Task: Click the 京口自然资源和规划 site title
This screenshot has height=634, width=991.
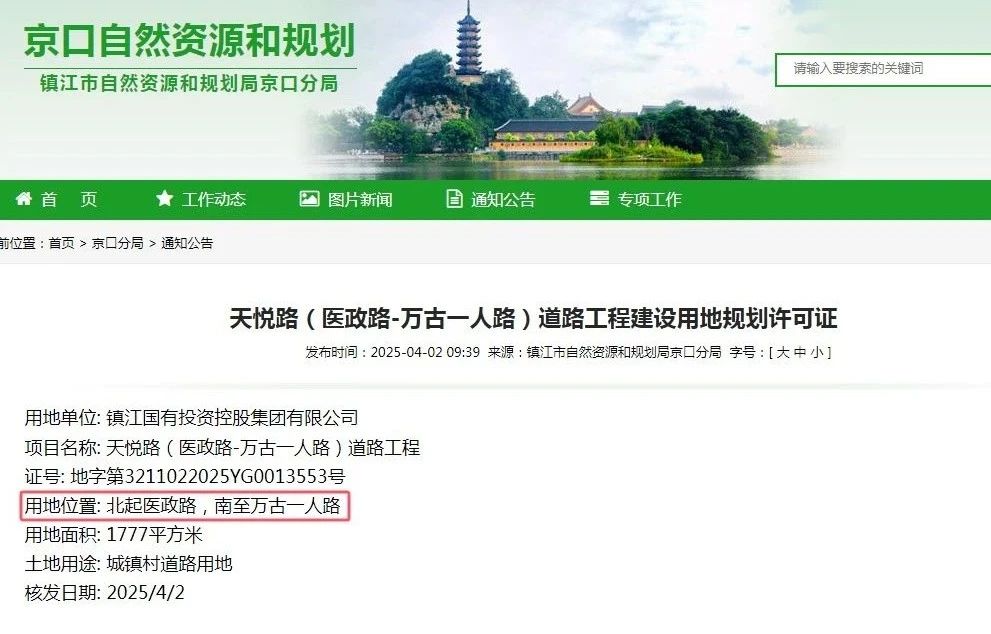Action: (190, 41)
